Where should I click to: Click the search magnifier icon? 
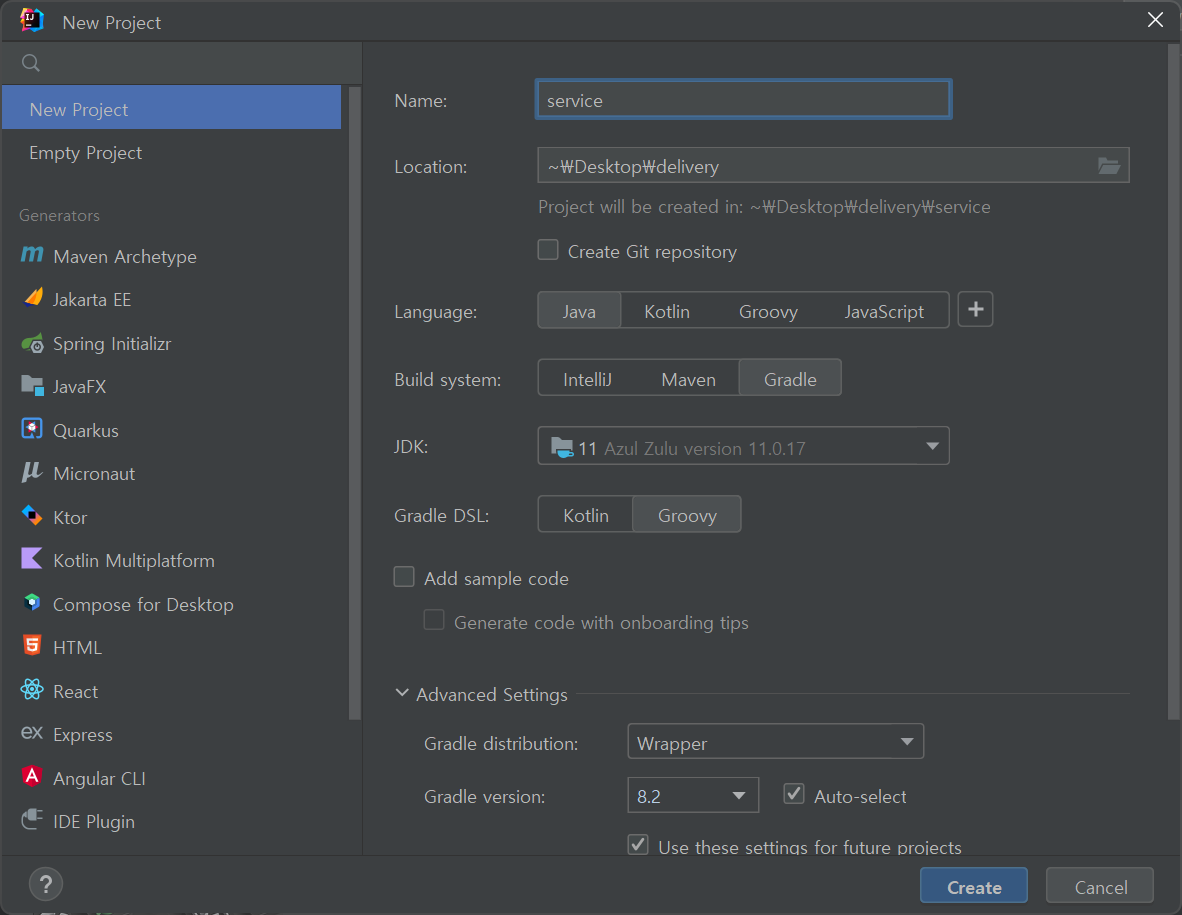point(30,63)
